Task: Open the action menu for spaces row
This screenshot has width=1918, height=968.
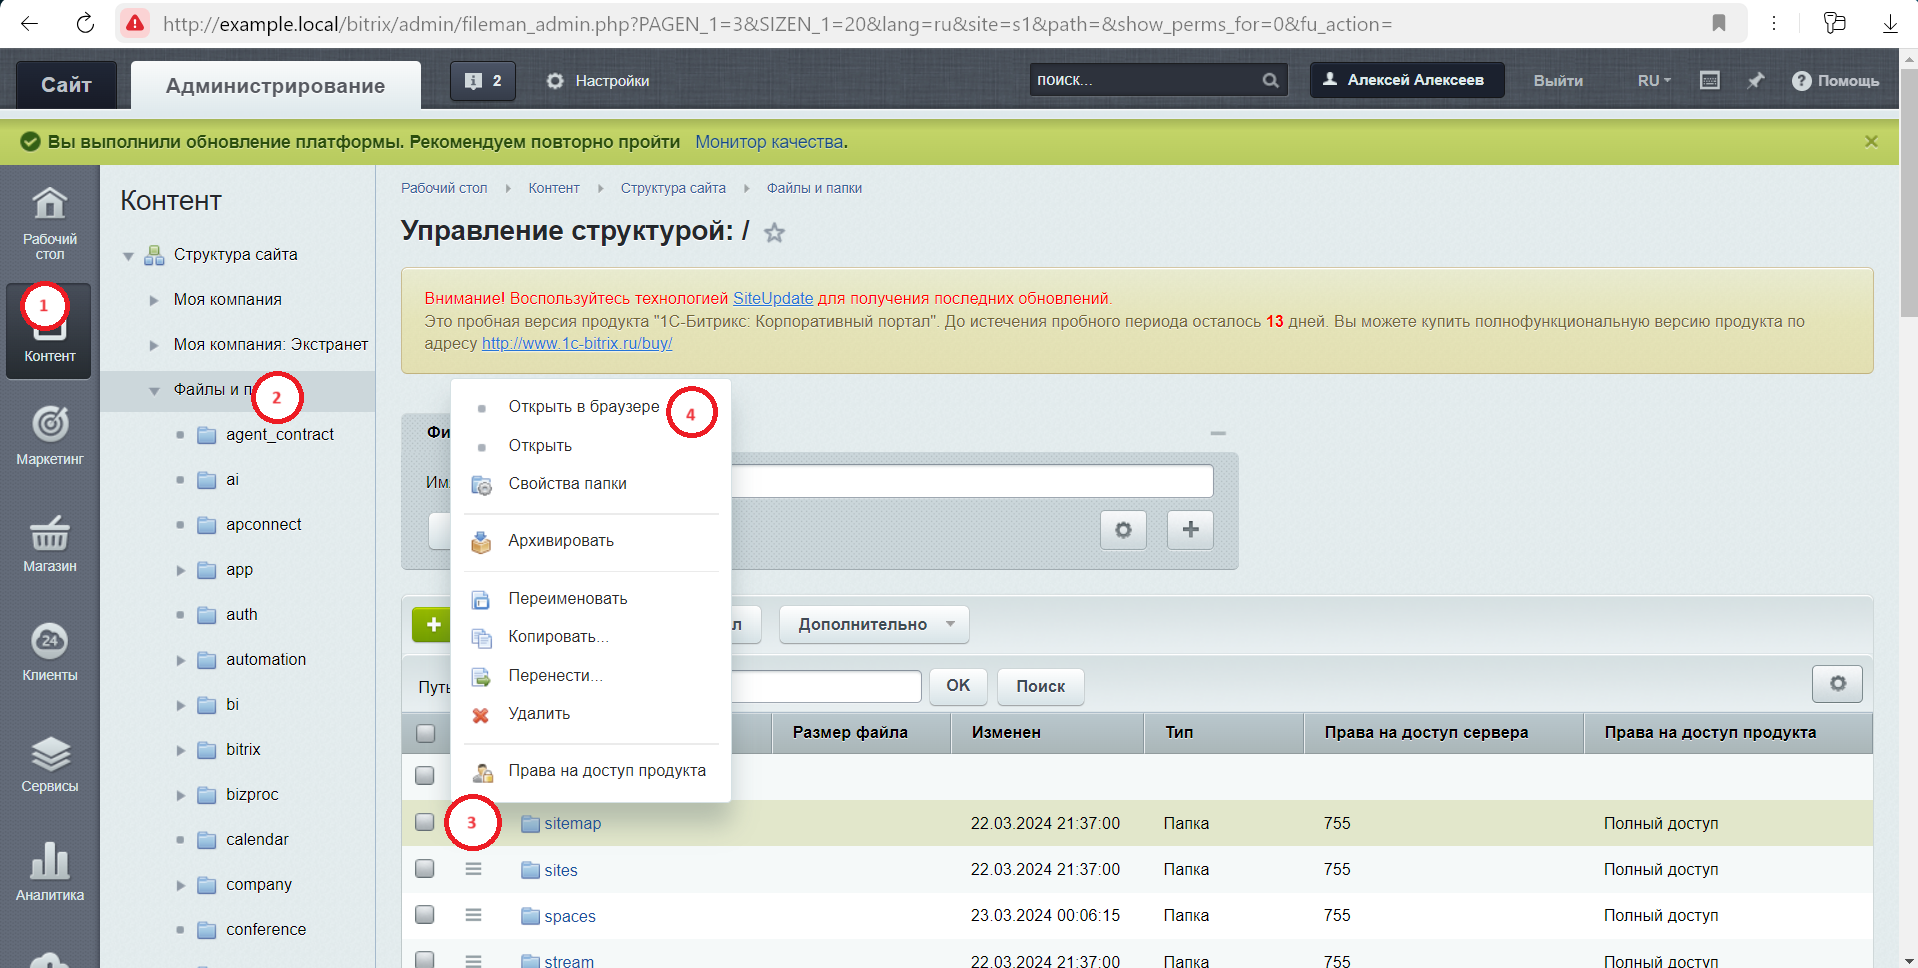Action: (473, 915)
